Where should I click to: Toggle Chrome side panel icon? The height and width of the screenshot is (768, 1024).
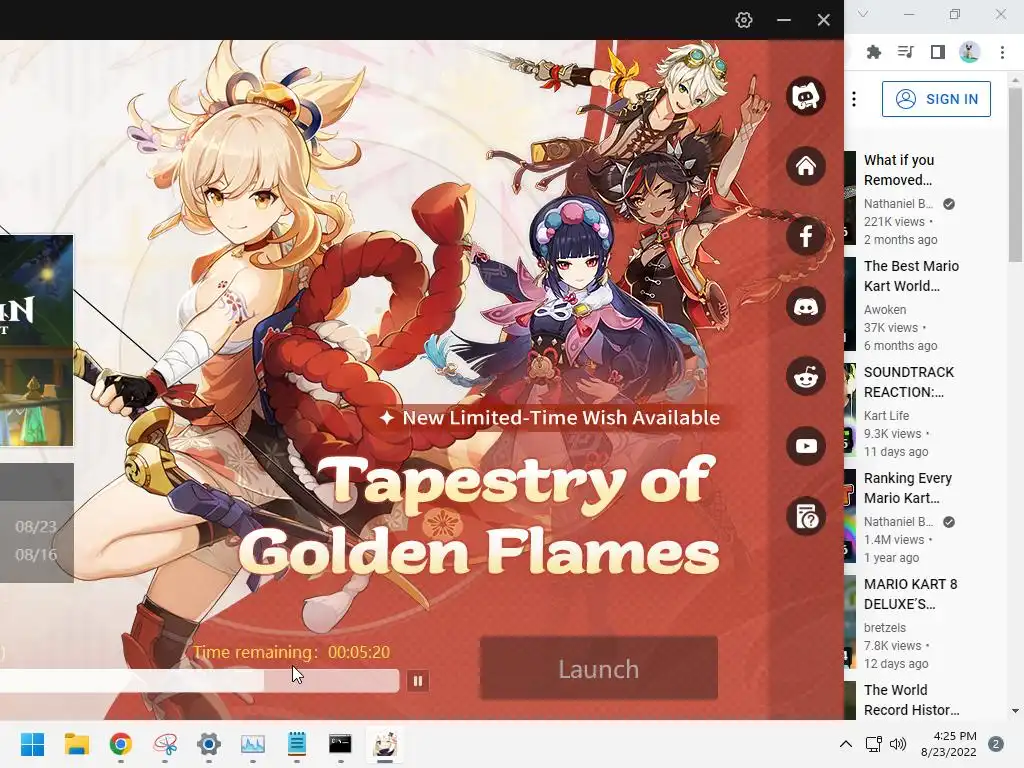click(x=937, y=52)
